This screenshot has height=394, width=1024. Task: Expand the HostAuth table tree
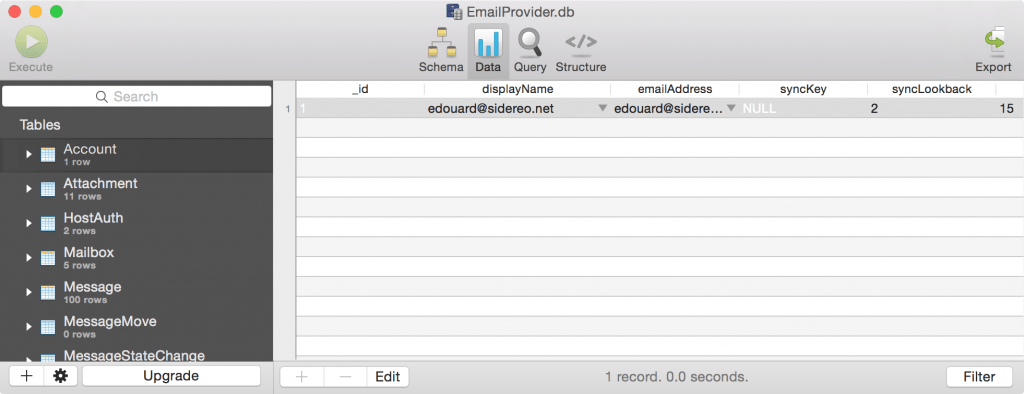[28, 223]
